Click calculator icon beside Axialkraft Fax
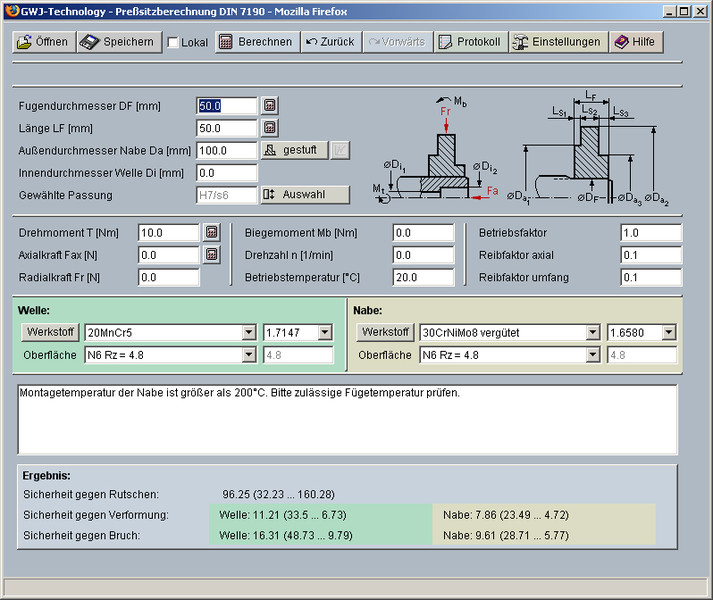The height and width of the screenshot is (600, 713). click(x=211, y=254)
